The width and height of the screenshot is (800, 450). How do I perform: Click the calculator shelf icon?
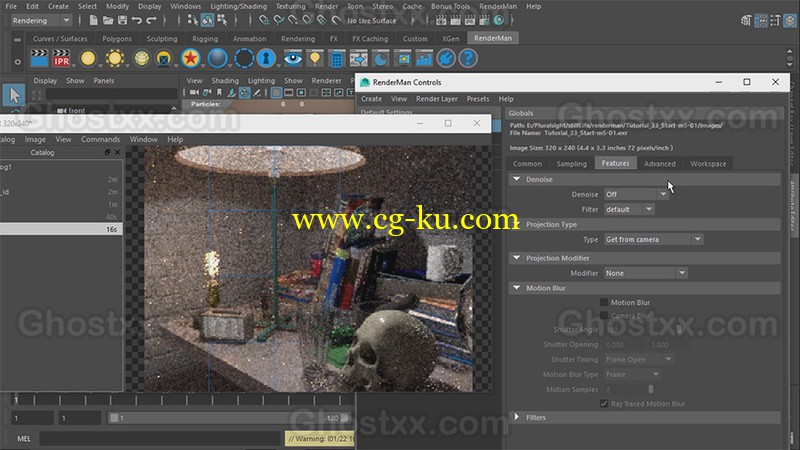coord(337,59)
